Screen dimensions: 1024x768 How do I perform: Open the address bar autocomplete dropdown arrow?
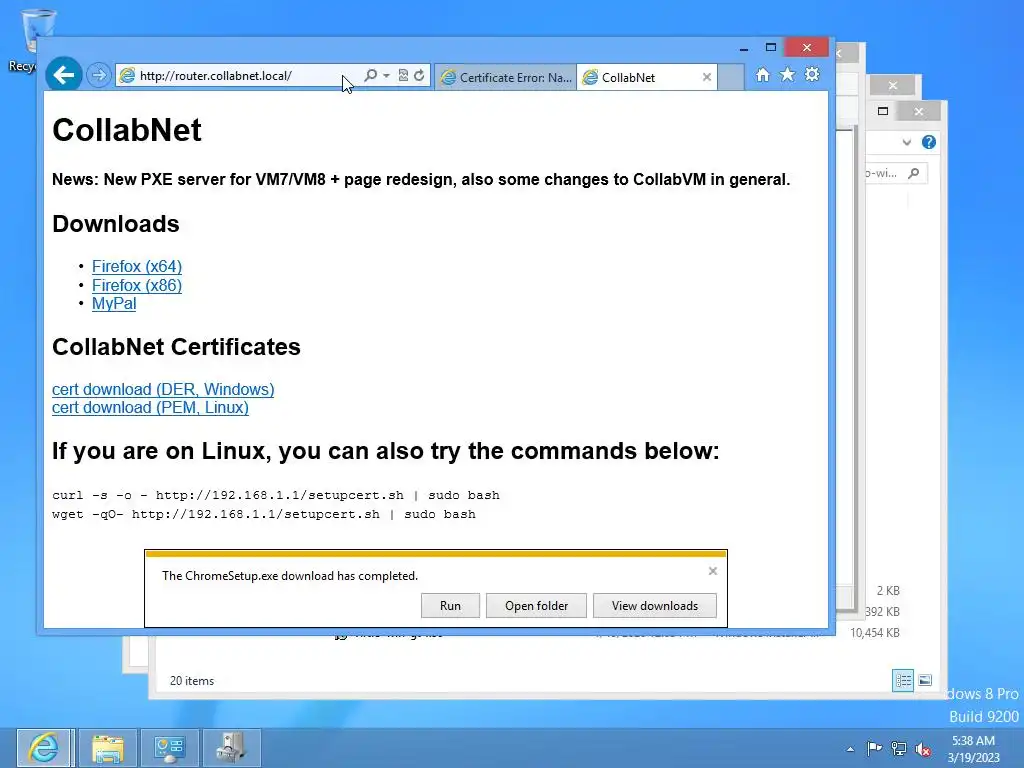[x=386, y=76]
